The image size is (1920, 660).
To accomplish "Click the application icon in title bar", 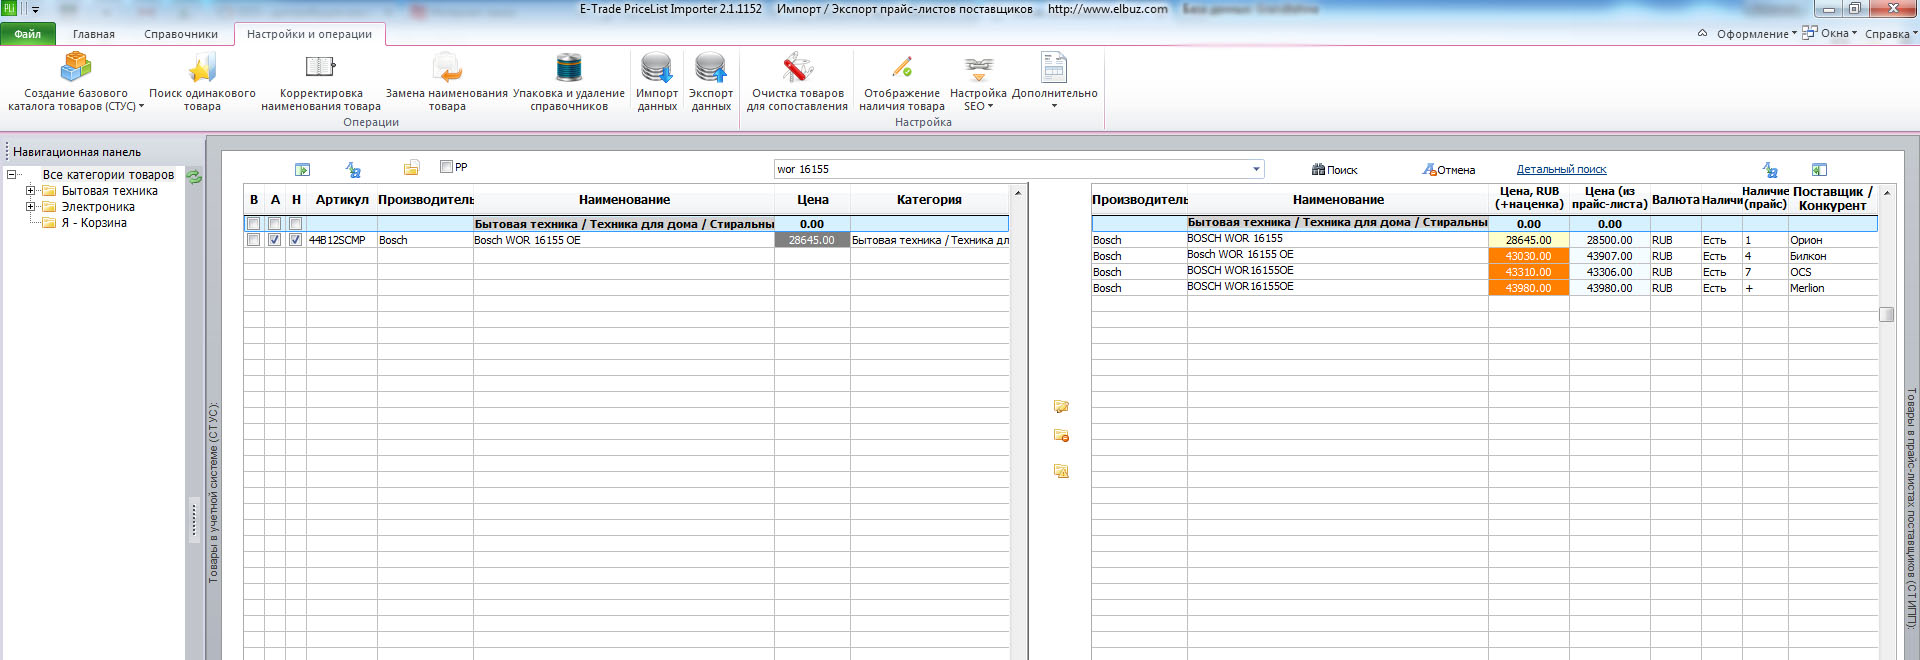I will pyautogui.click(x=9, y=8).
